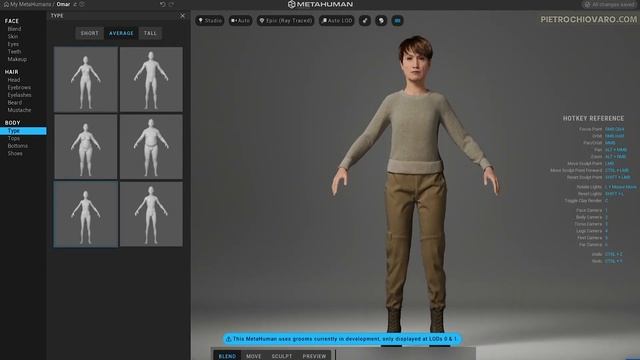Click the grooms in development warning banner
Viewport: 640px width, 360px height.
(342, 339)
